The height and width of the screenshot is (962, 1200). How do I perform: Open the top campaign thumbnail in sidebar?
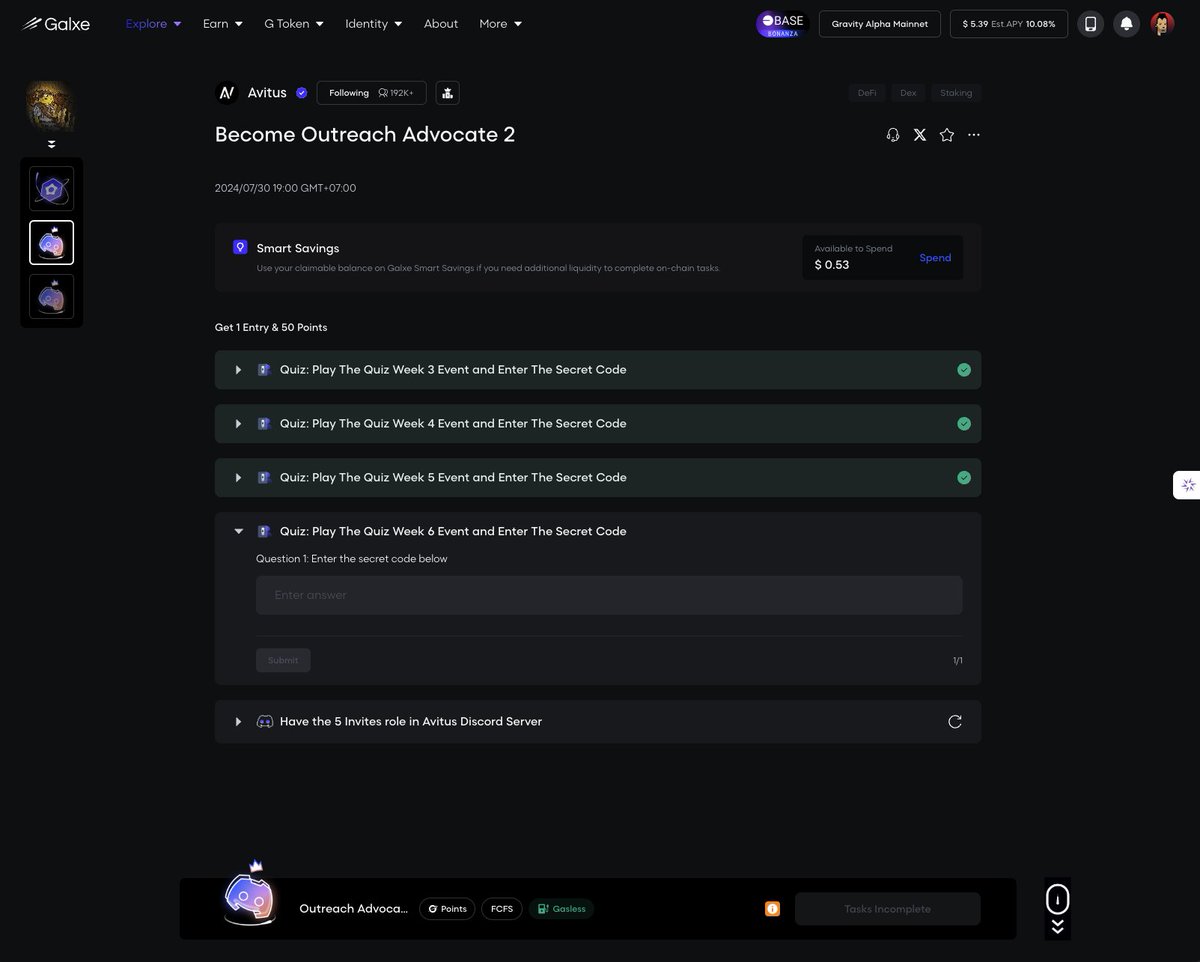tap(51, 106)
